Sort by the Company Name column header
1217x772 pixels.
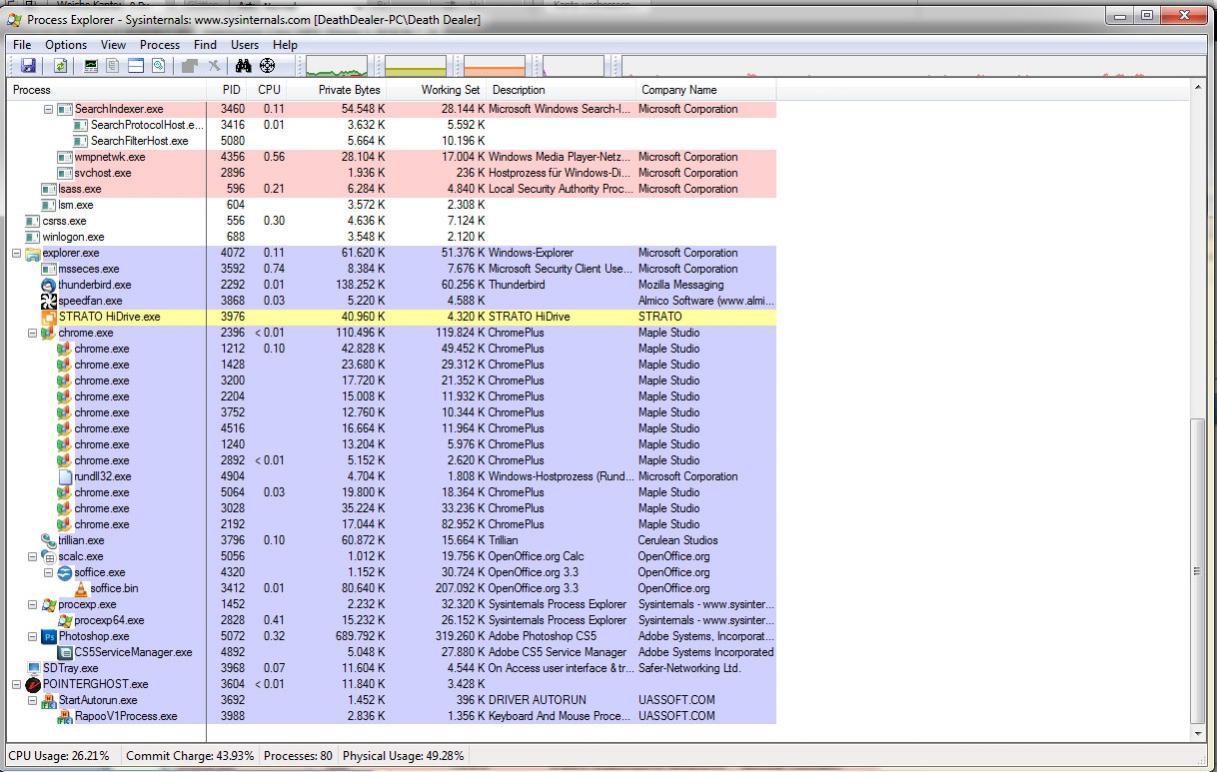click(x=706, y=90)
